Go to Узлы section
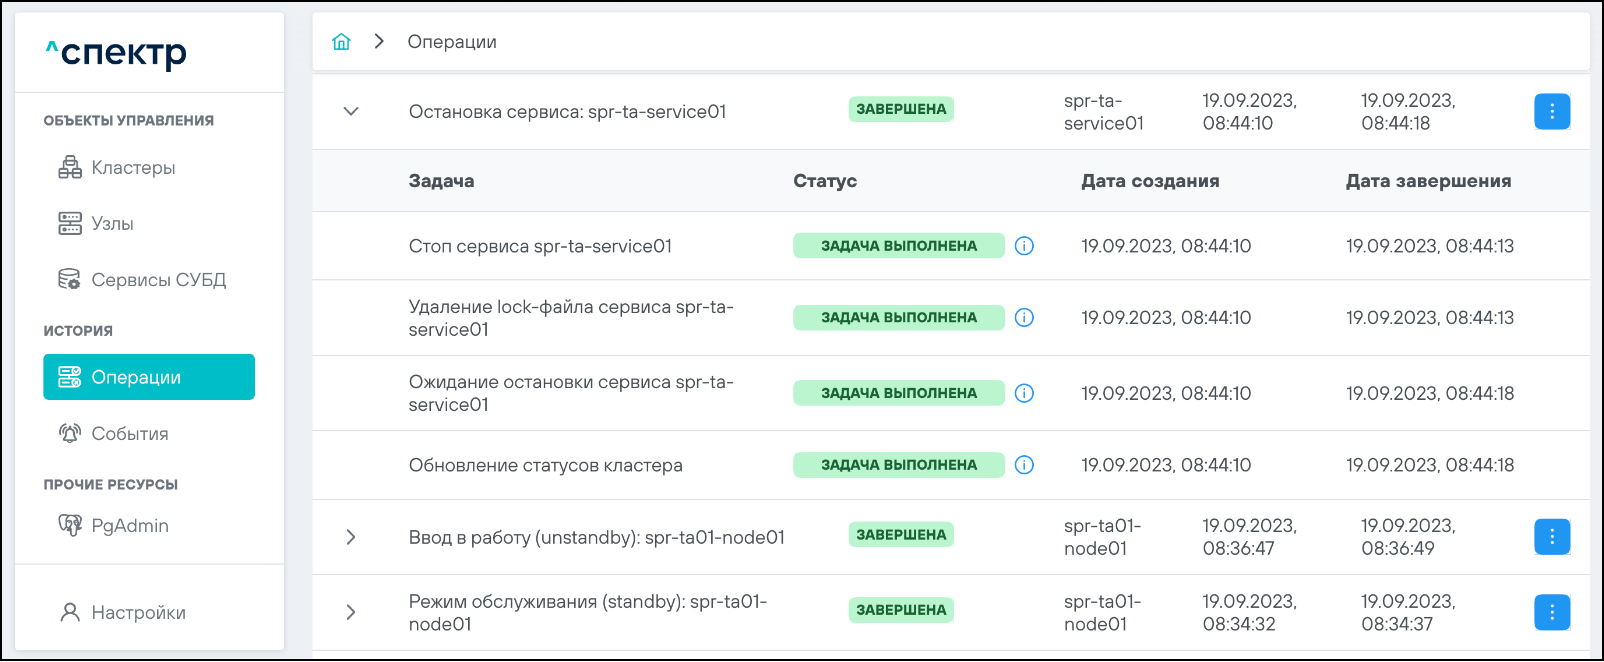The width and height of the screenshot is (1604, 662). point(111,224)
